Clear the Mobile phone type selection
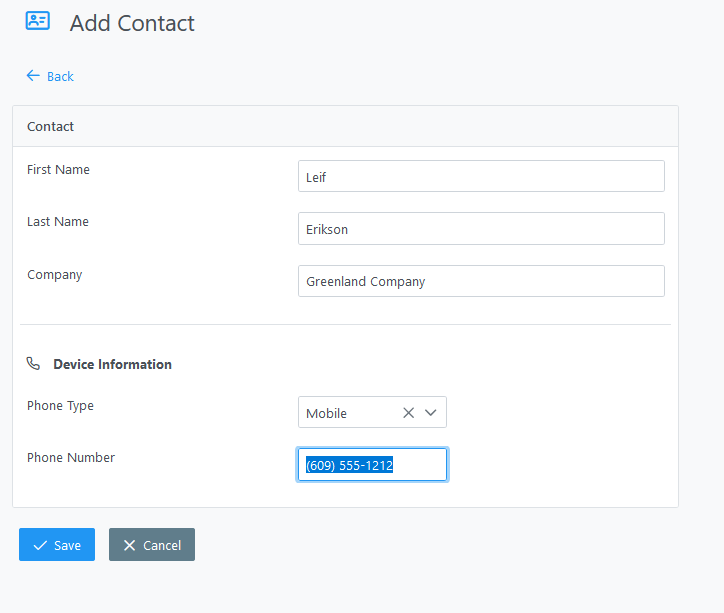 coord(408,413)
